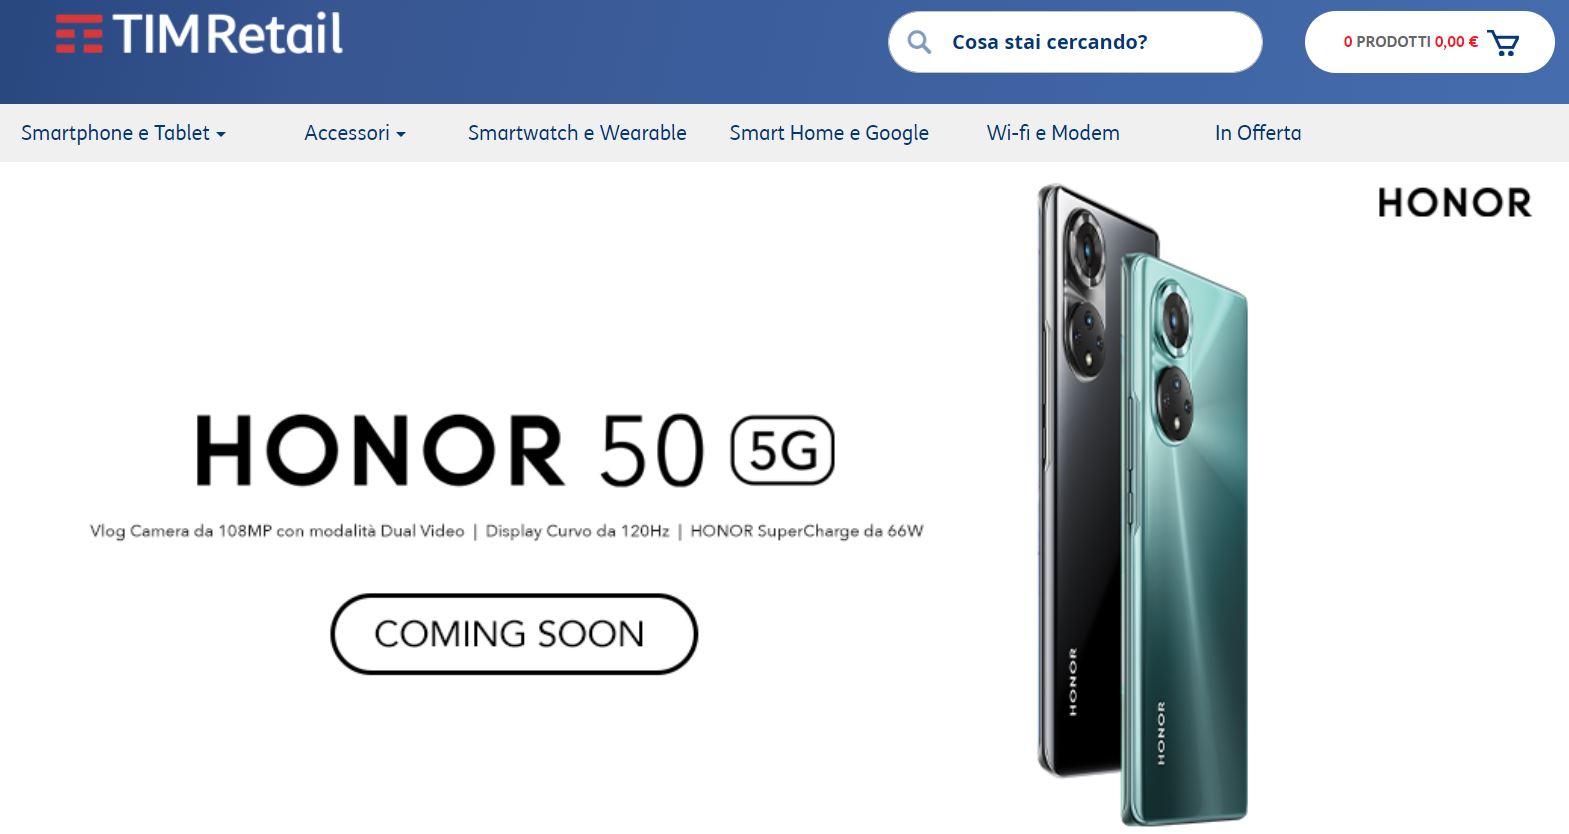This screenshot has height=834, width=1569.
Task: Click the HONOR brand logo on the banner
Action: pos(1454,203)
